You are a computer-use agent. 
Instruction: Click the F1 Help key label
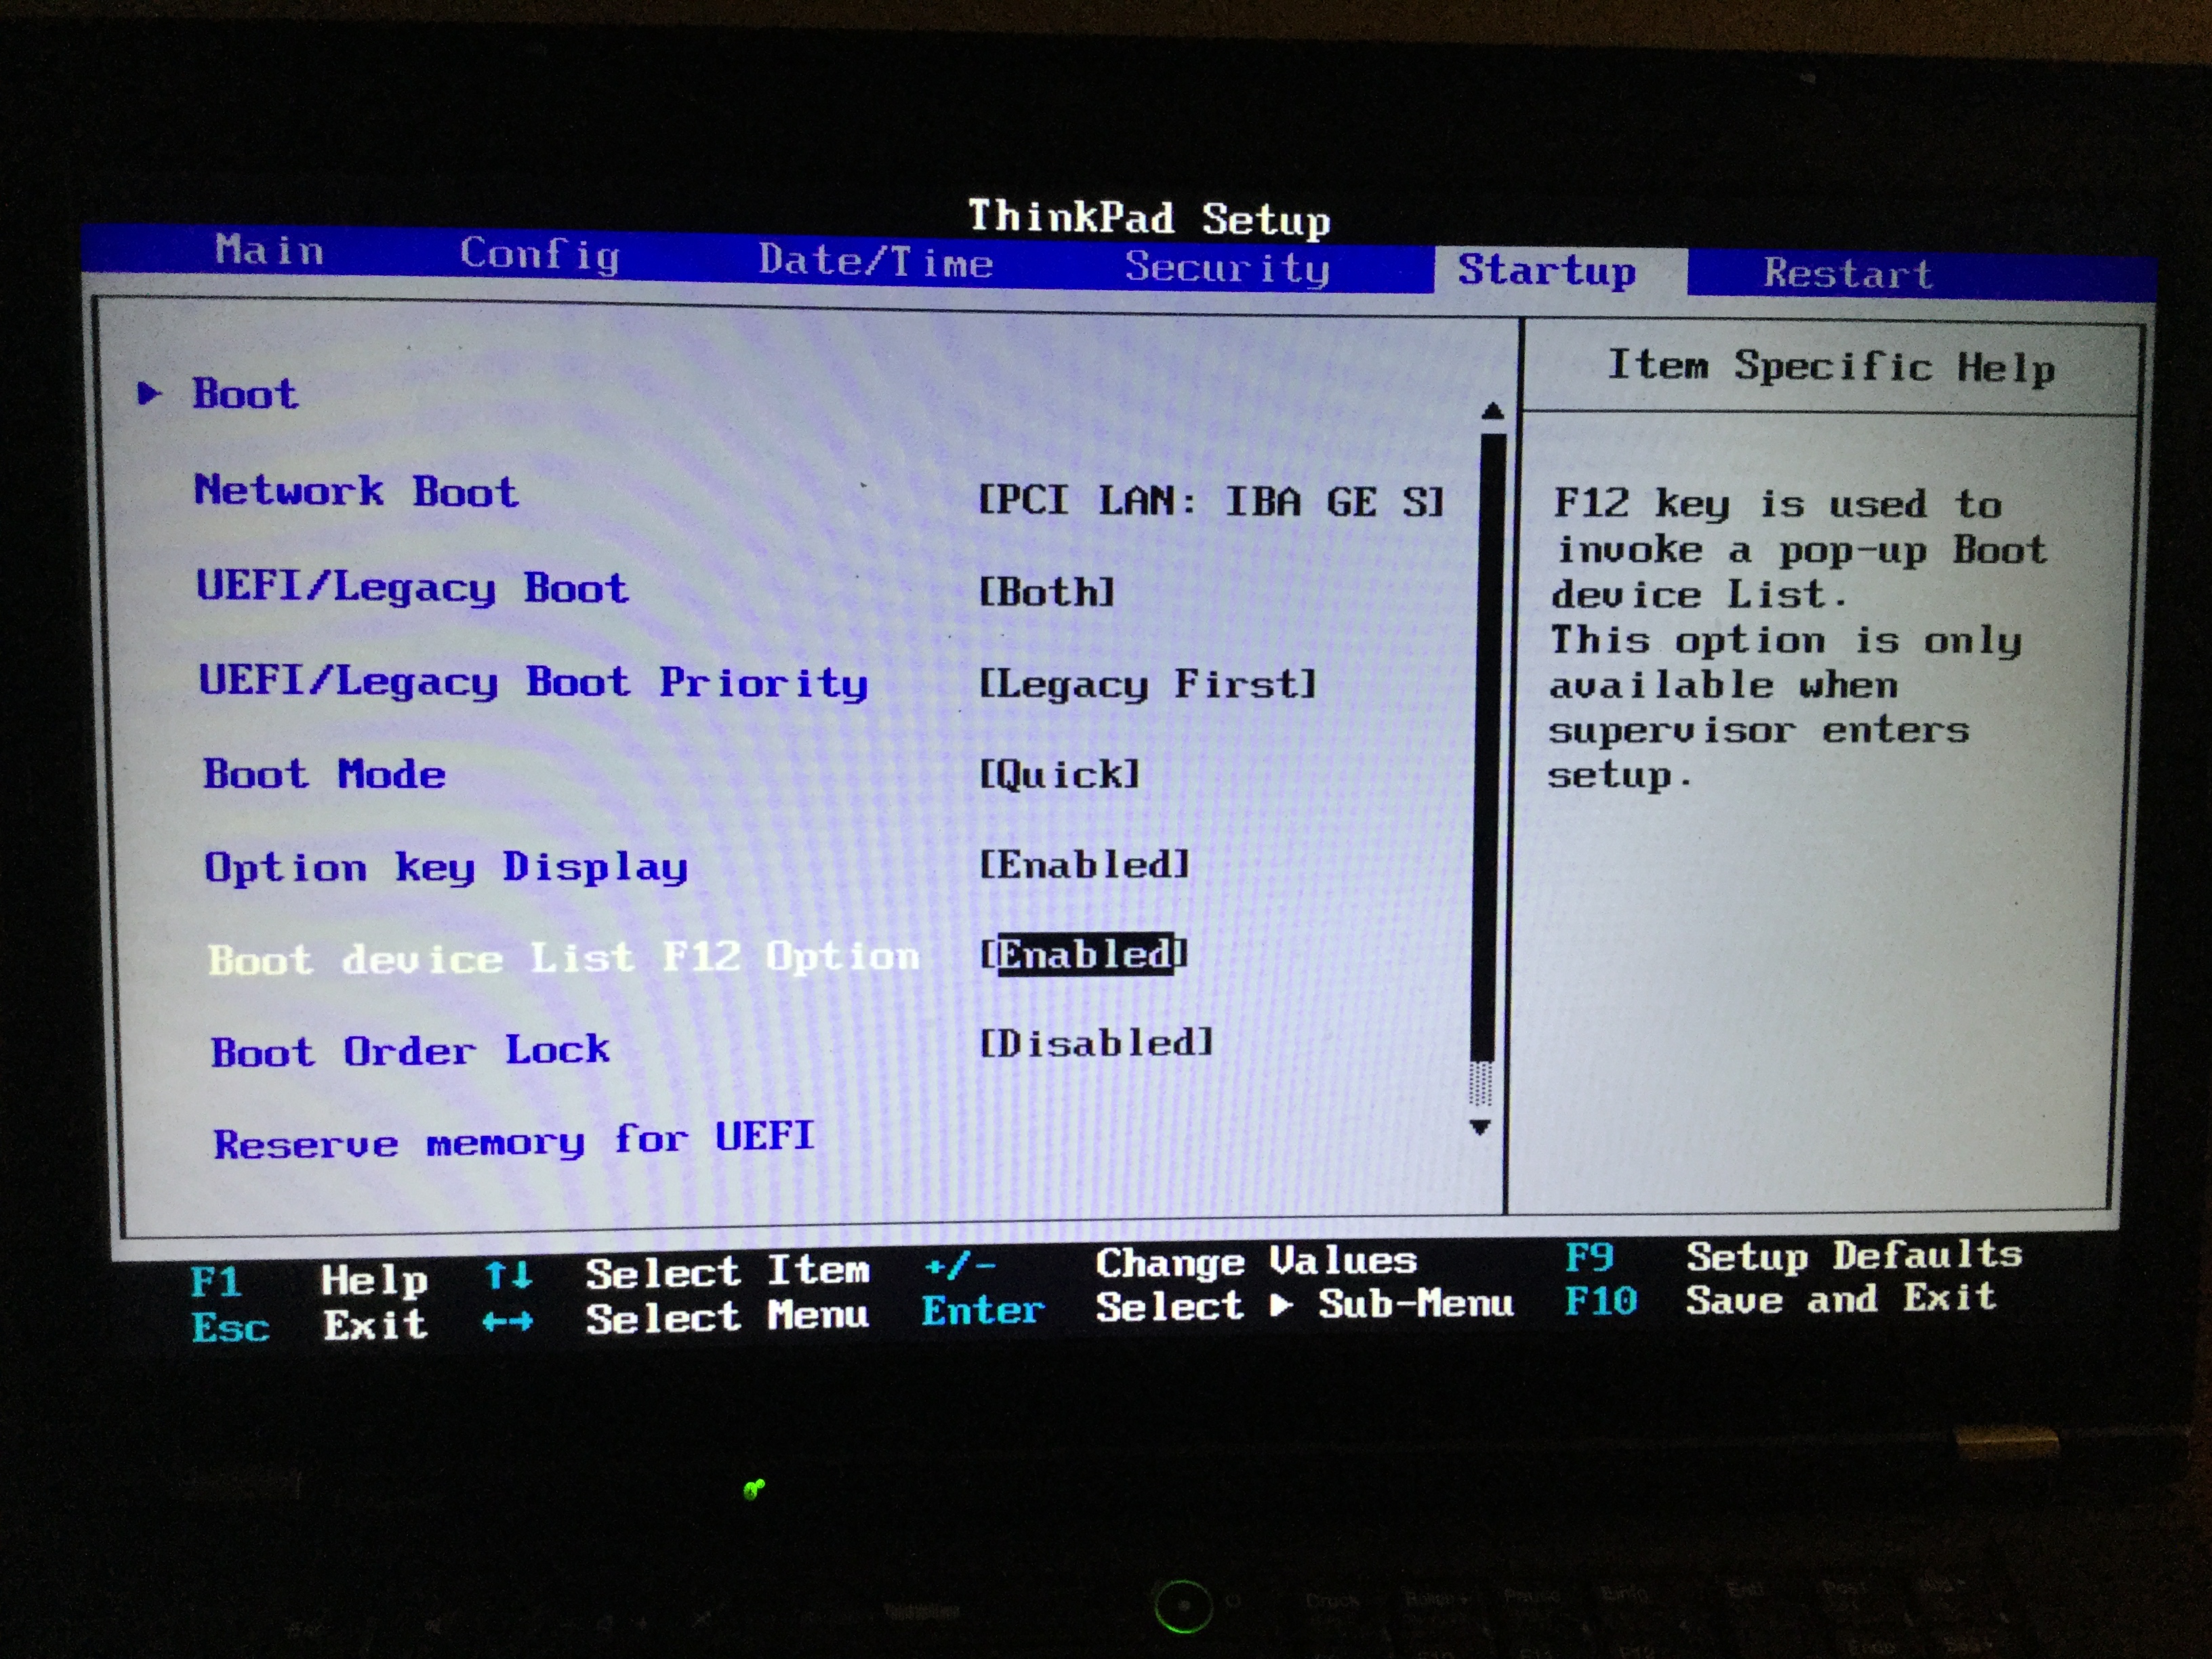(216, 1281)
